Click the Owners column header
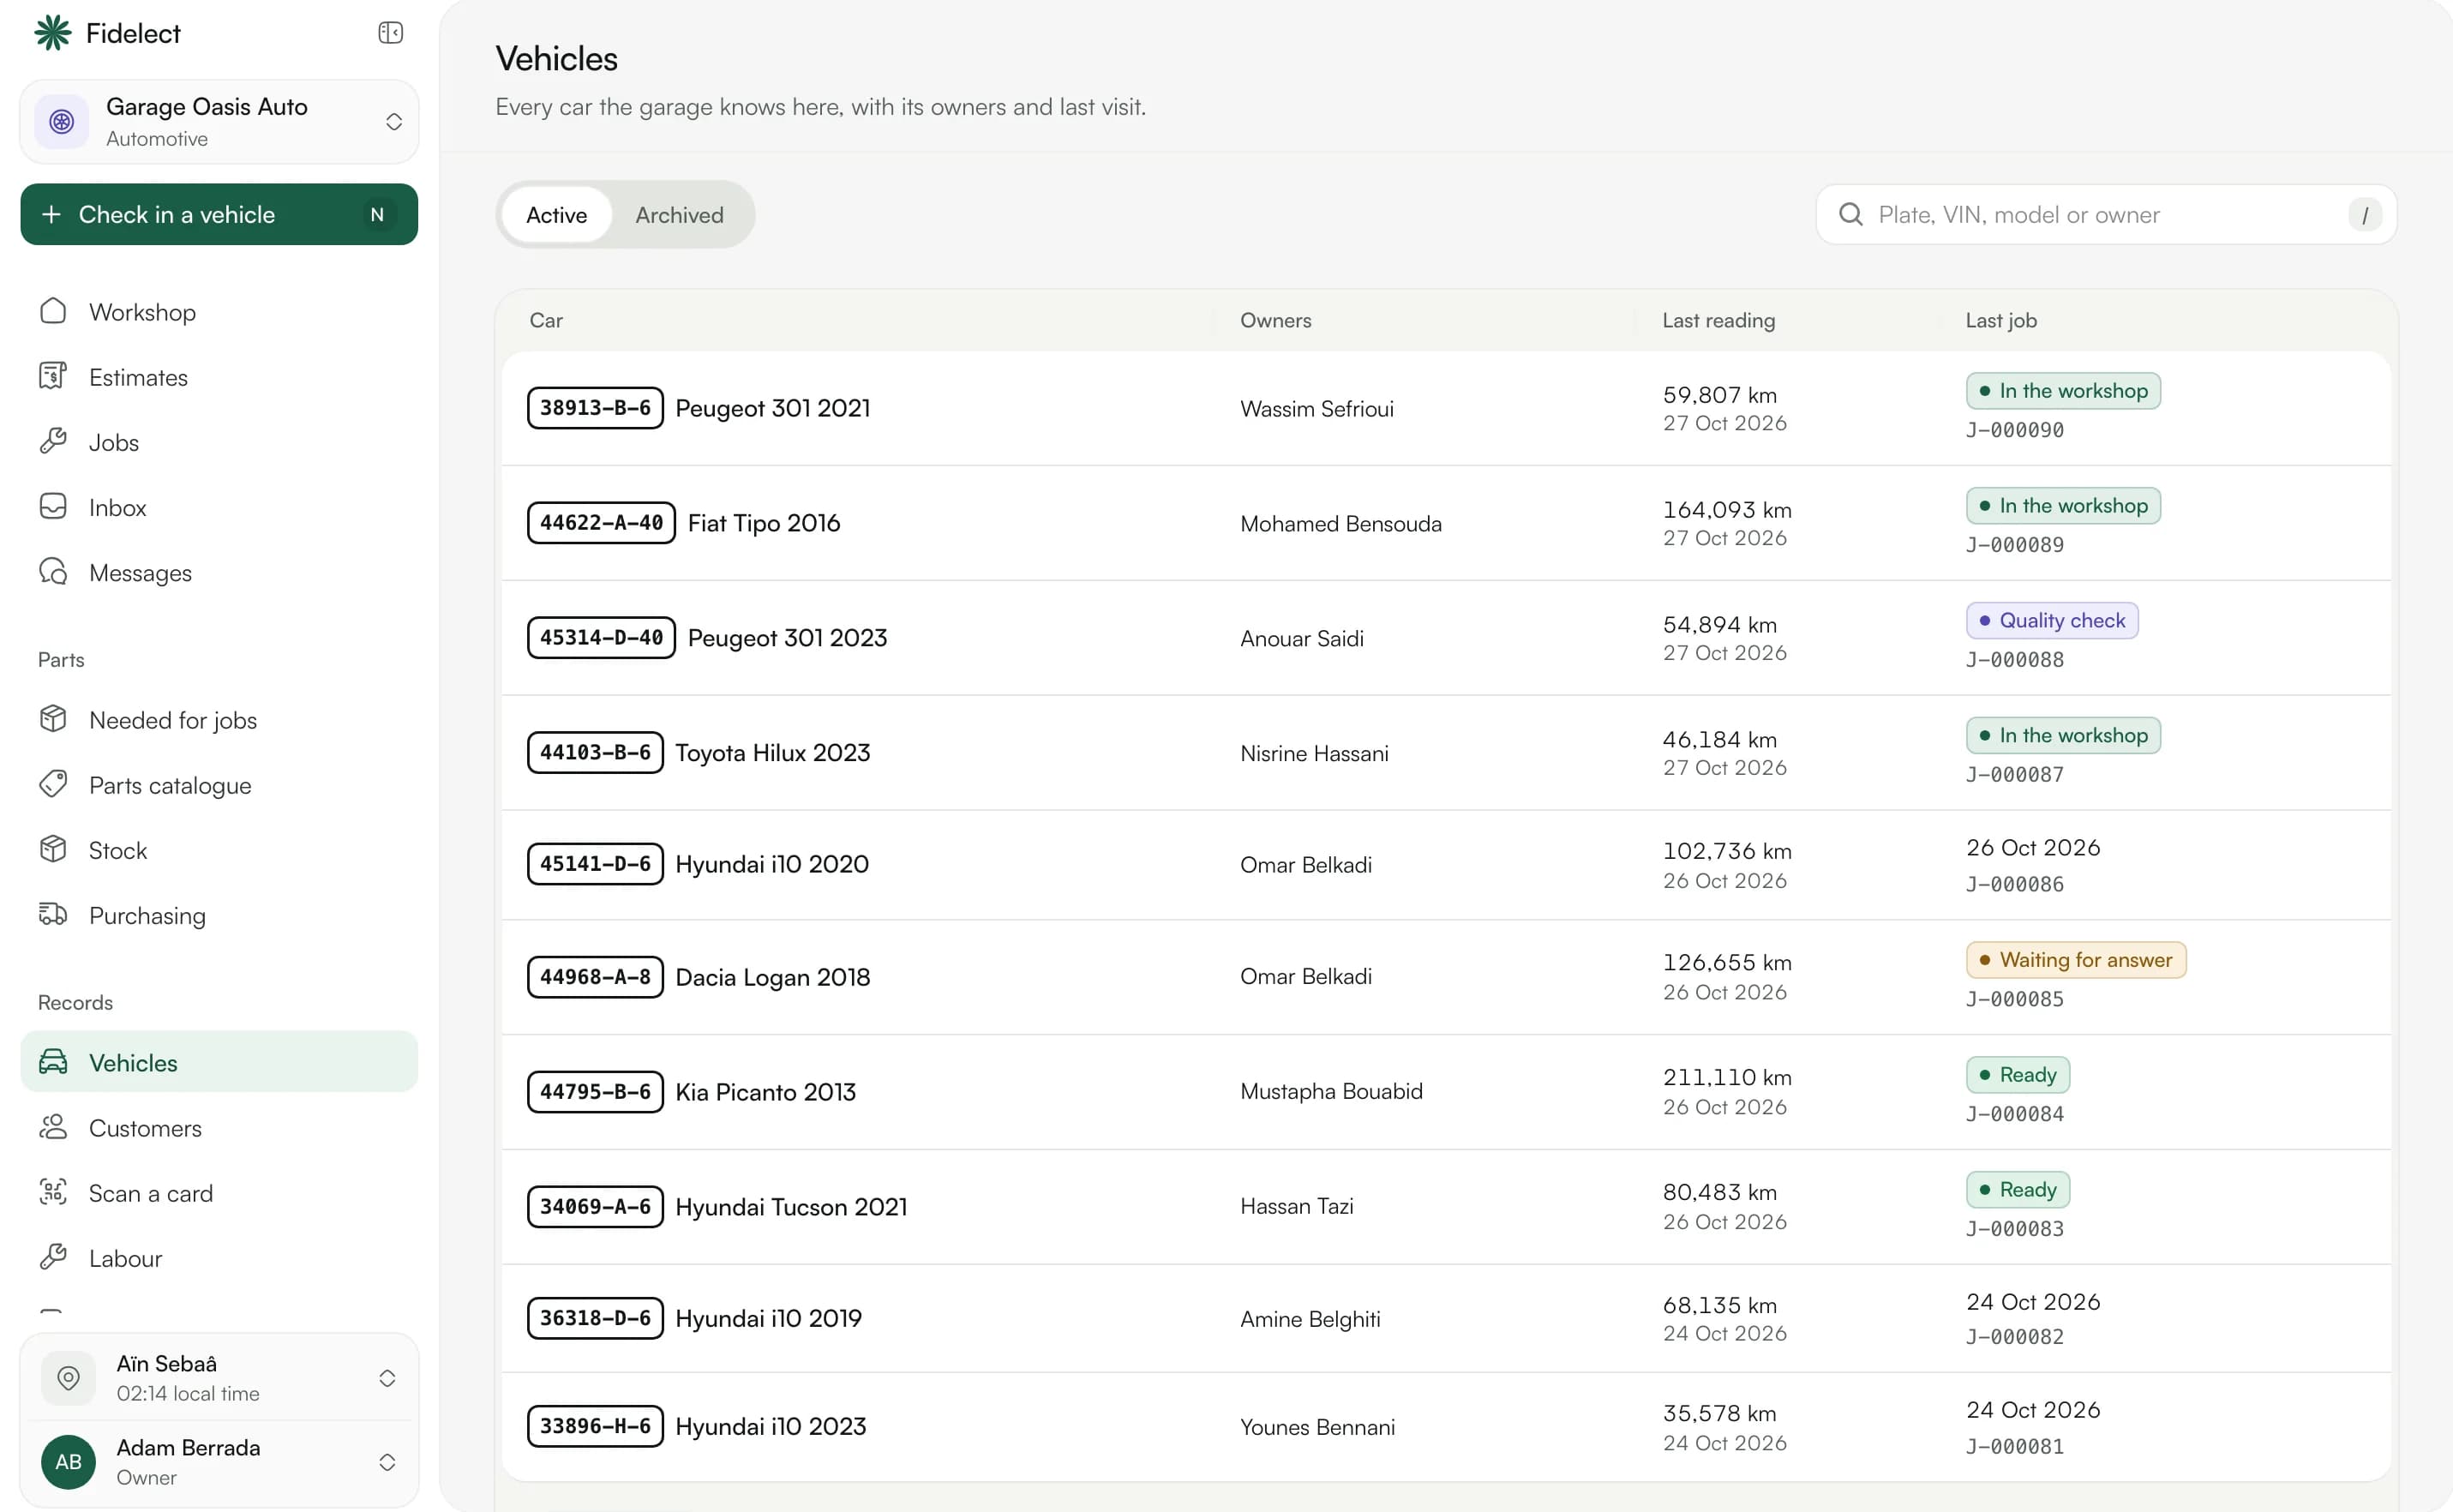The image size is (2453, 1512). (1275, 320)
